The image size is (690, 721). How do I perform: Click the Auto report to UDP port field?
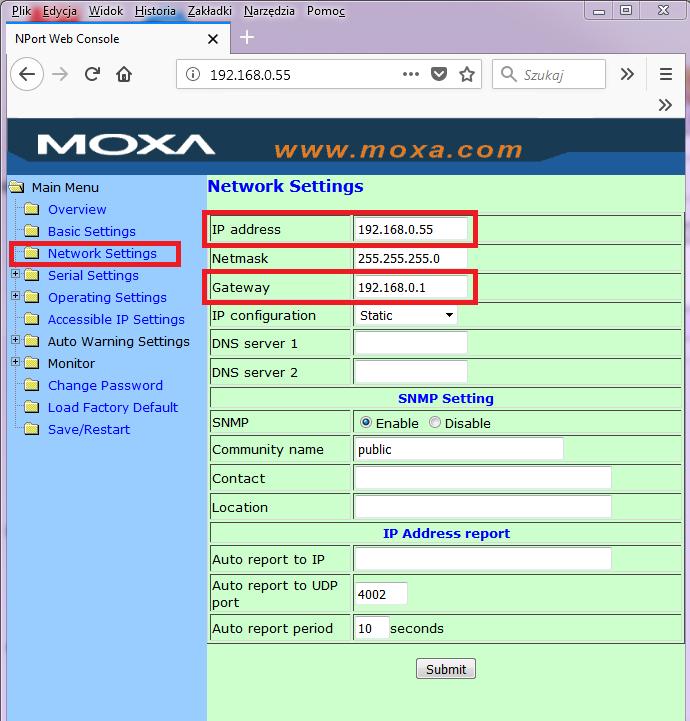(381, 594)
